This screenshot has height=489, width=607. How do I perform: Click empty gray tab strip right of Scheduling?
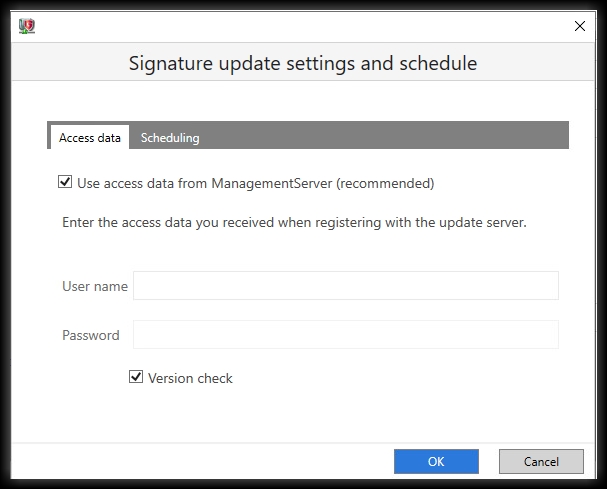click(387, 135)
